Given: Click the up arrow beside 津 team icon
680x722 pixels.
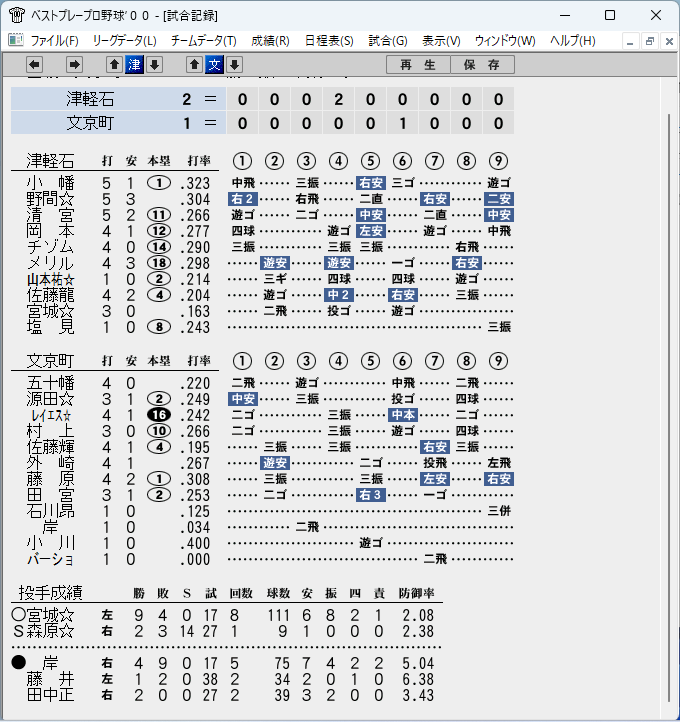Looking at the screenshot, I should [115, 64].
